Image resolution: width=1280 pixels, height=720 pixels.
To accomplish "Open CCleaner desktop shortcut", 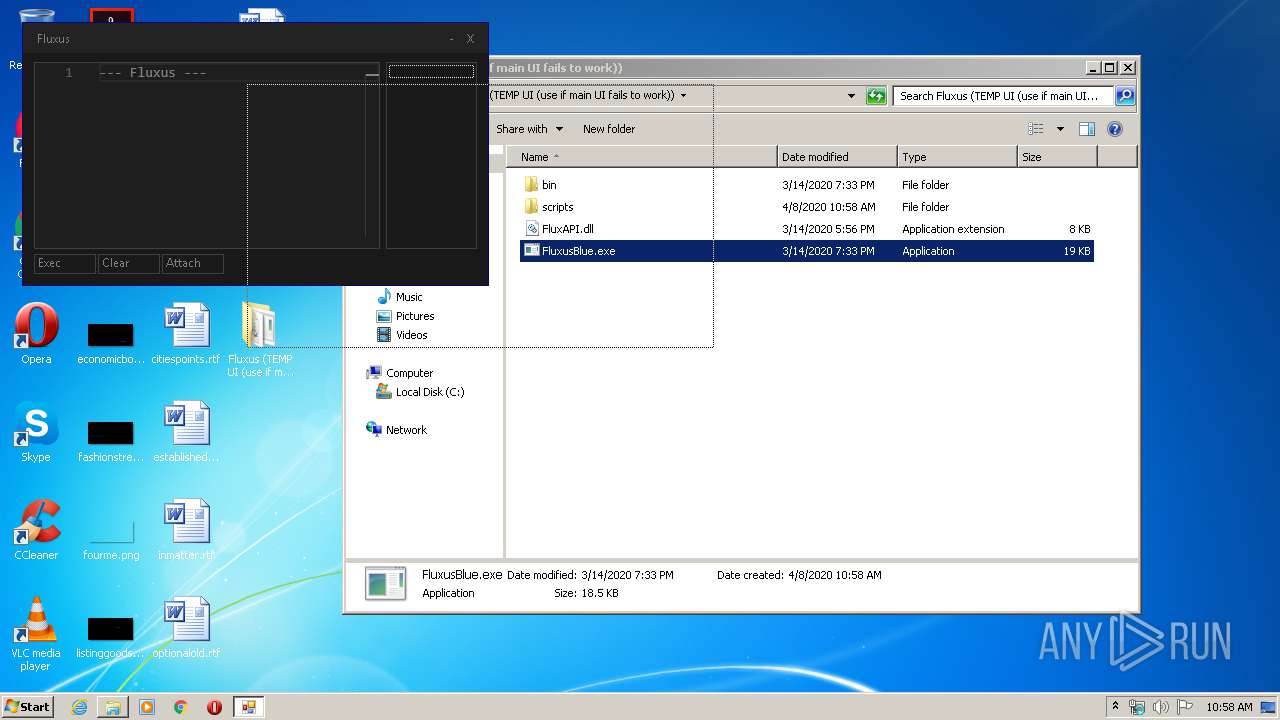I will pos(36,530).
